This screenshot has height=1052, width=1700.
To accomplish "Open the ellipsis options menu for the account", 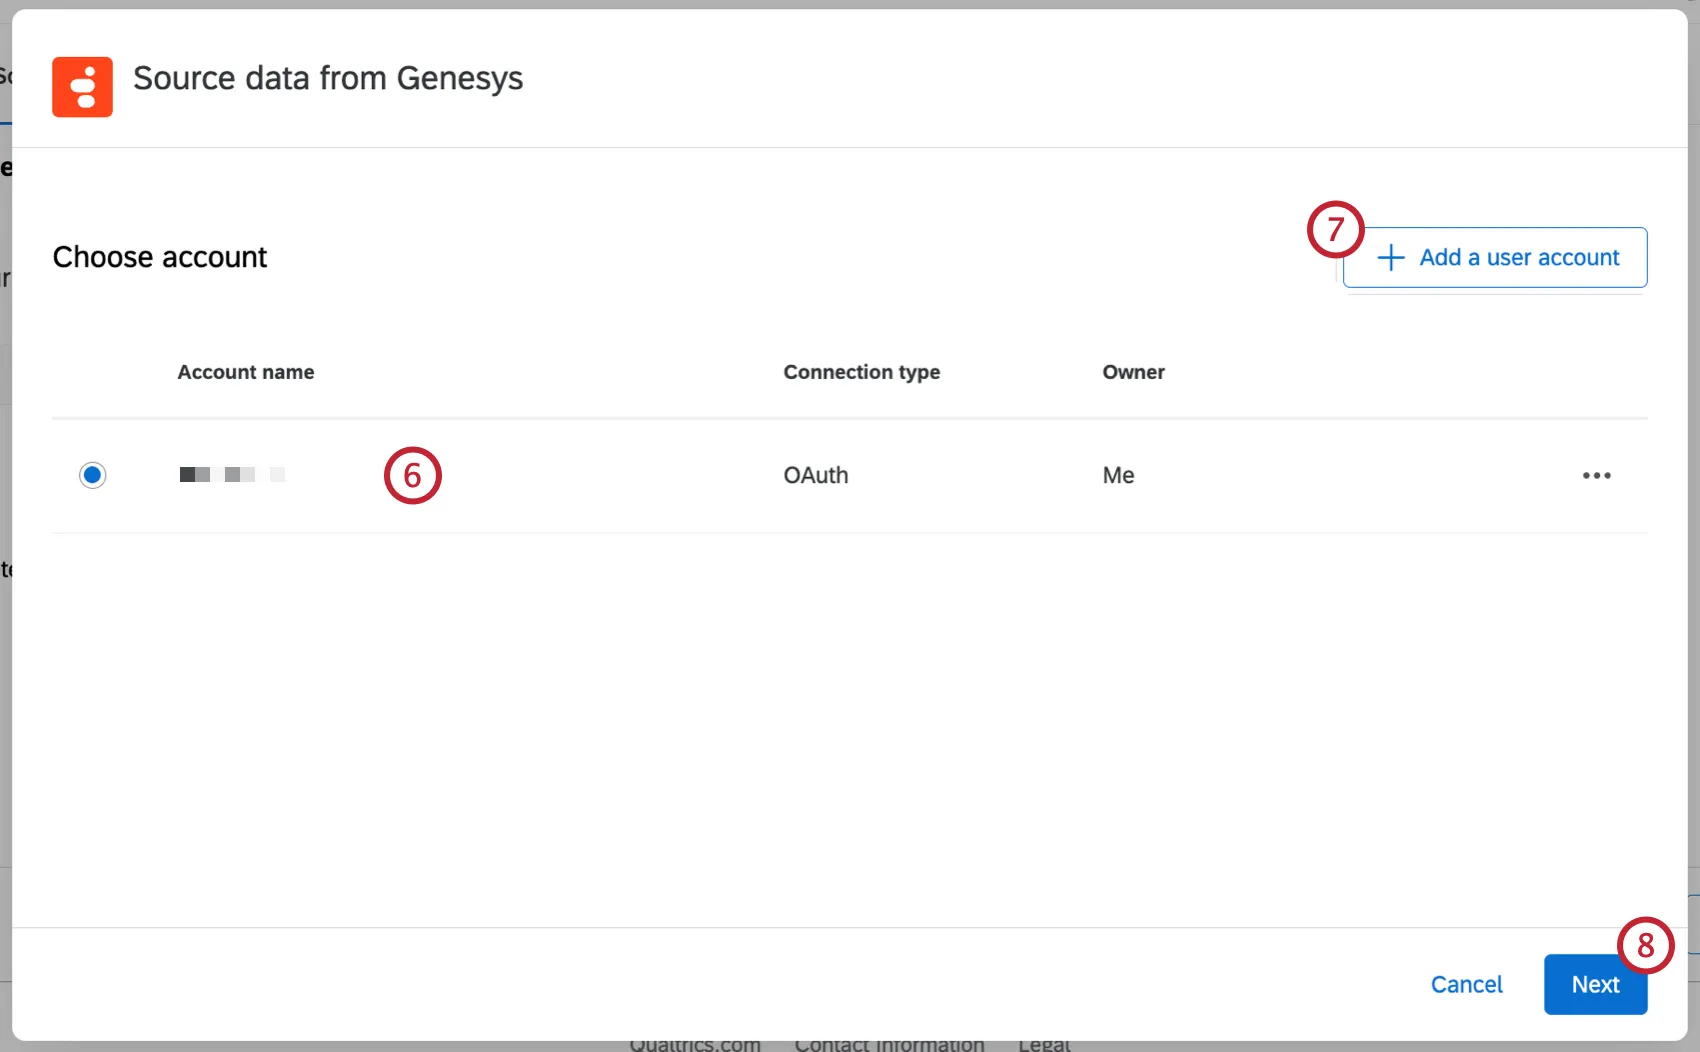I will click(1596, 475).
